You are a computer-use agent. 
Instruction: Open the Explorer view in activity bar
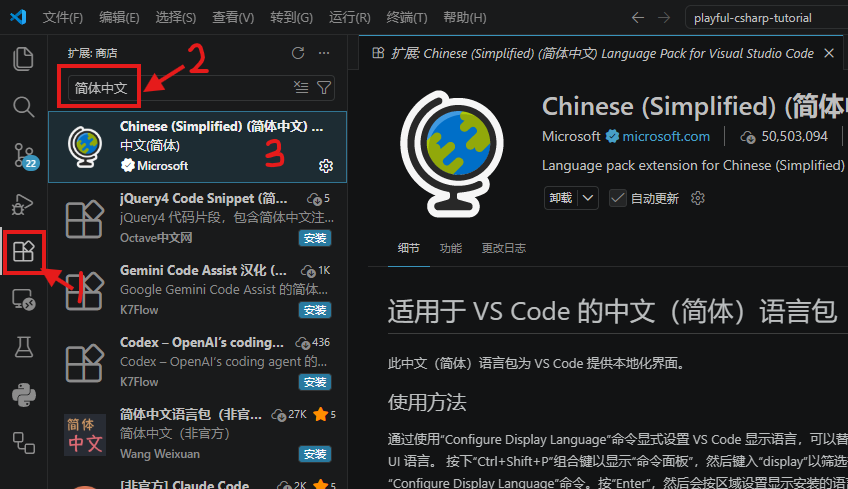point(23,58)
